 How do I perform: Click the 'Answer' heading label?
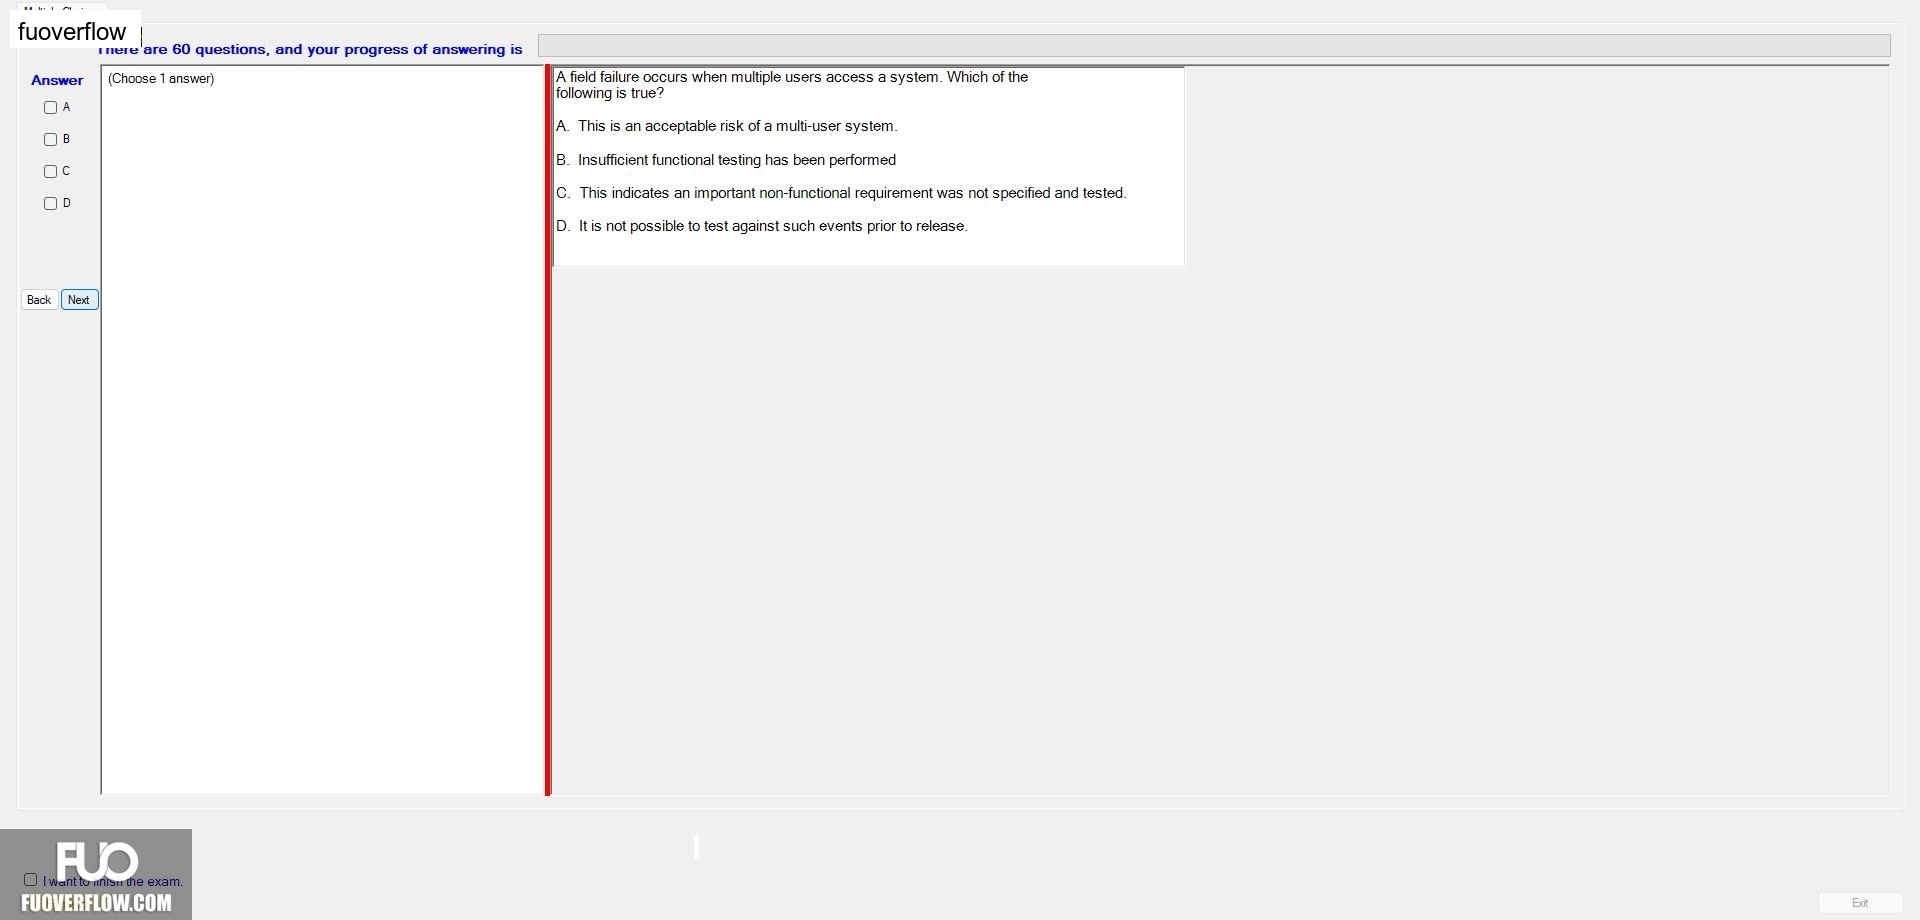(57, 80)
